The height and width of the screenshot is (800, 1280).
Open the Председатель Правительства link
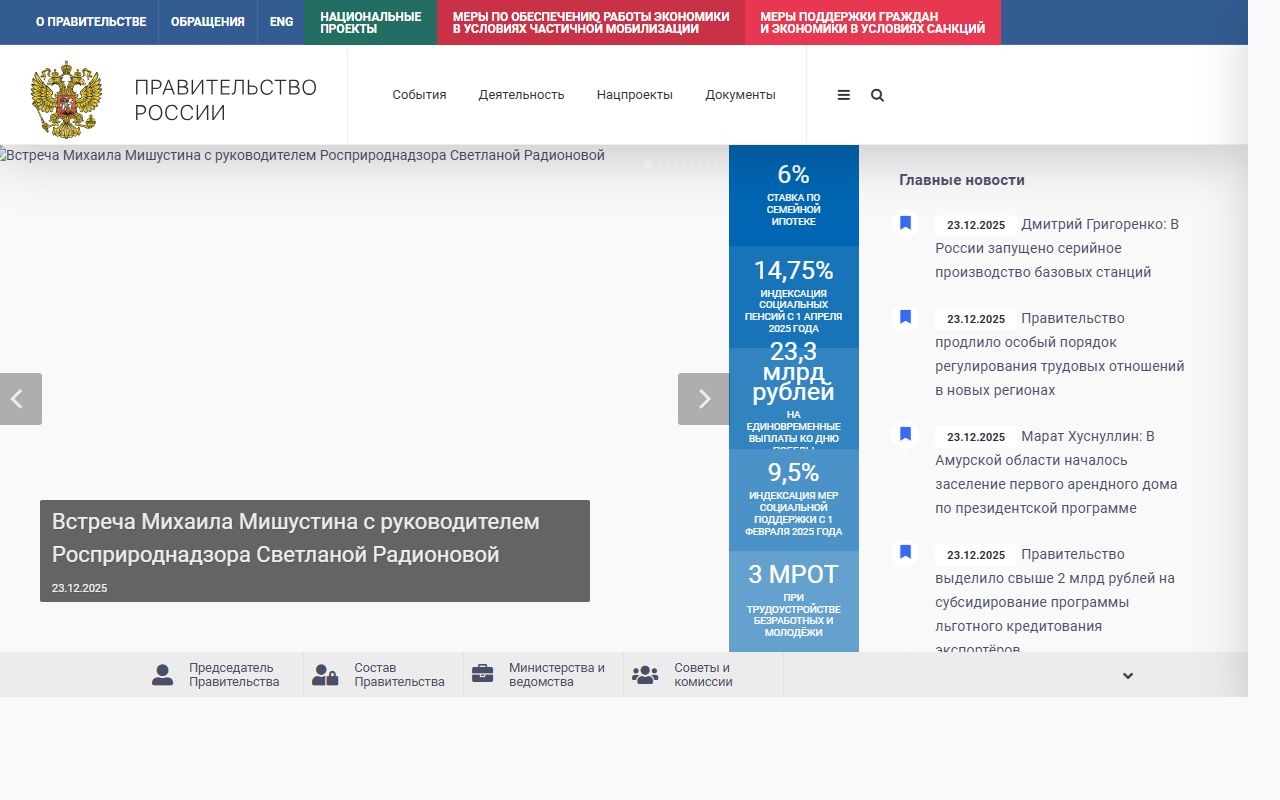234,675
